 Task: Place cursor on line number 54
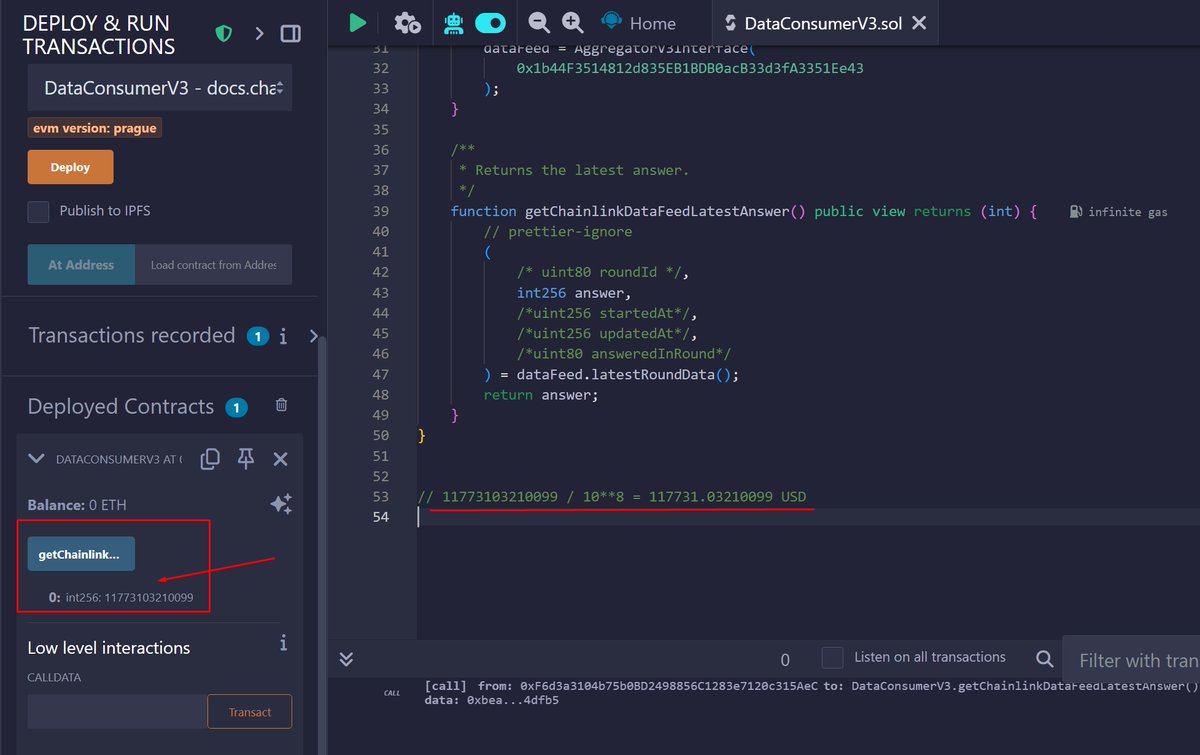pos(381,517)
